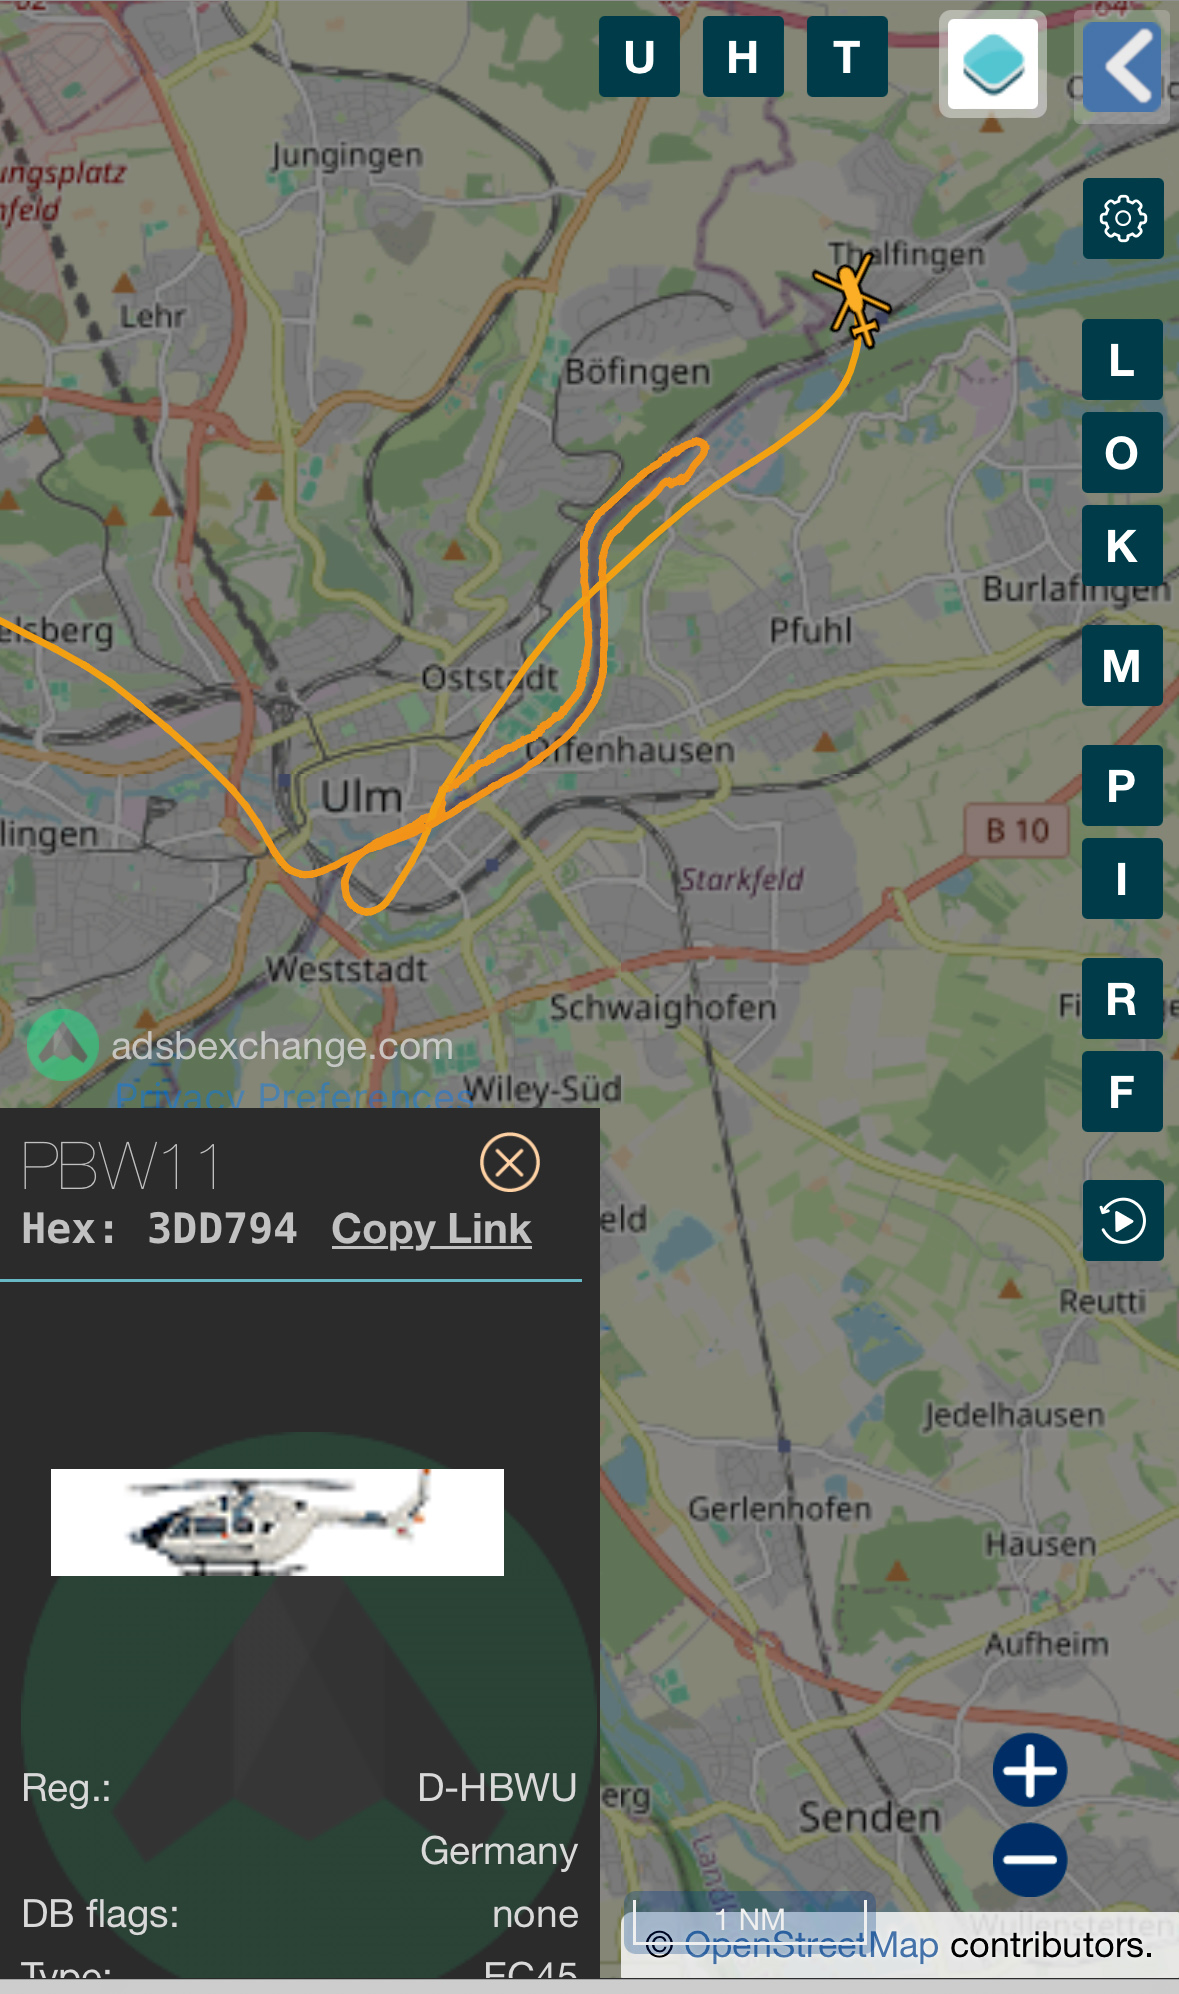The width and height of the screenshot is (1179, 1994).
Task: Zoom in with the plus button
Action: point(1030,1770)
